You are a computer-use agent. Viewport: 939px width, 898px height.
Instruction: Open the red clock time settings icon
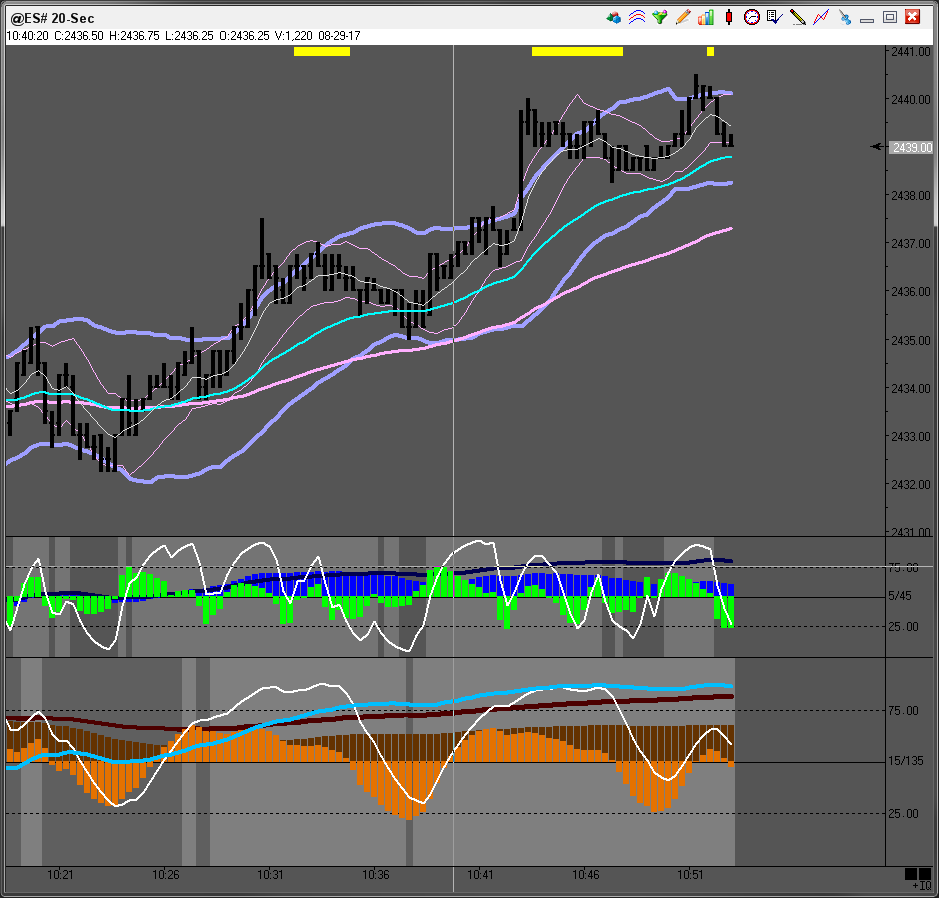tap(752, 17)
